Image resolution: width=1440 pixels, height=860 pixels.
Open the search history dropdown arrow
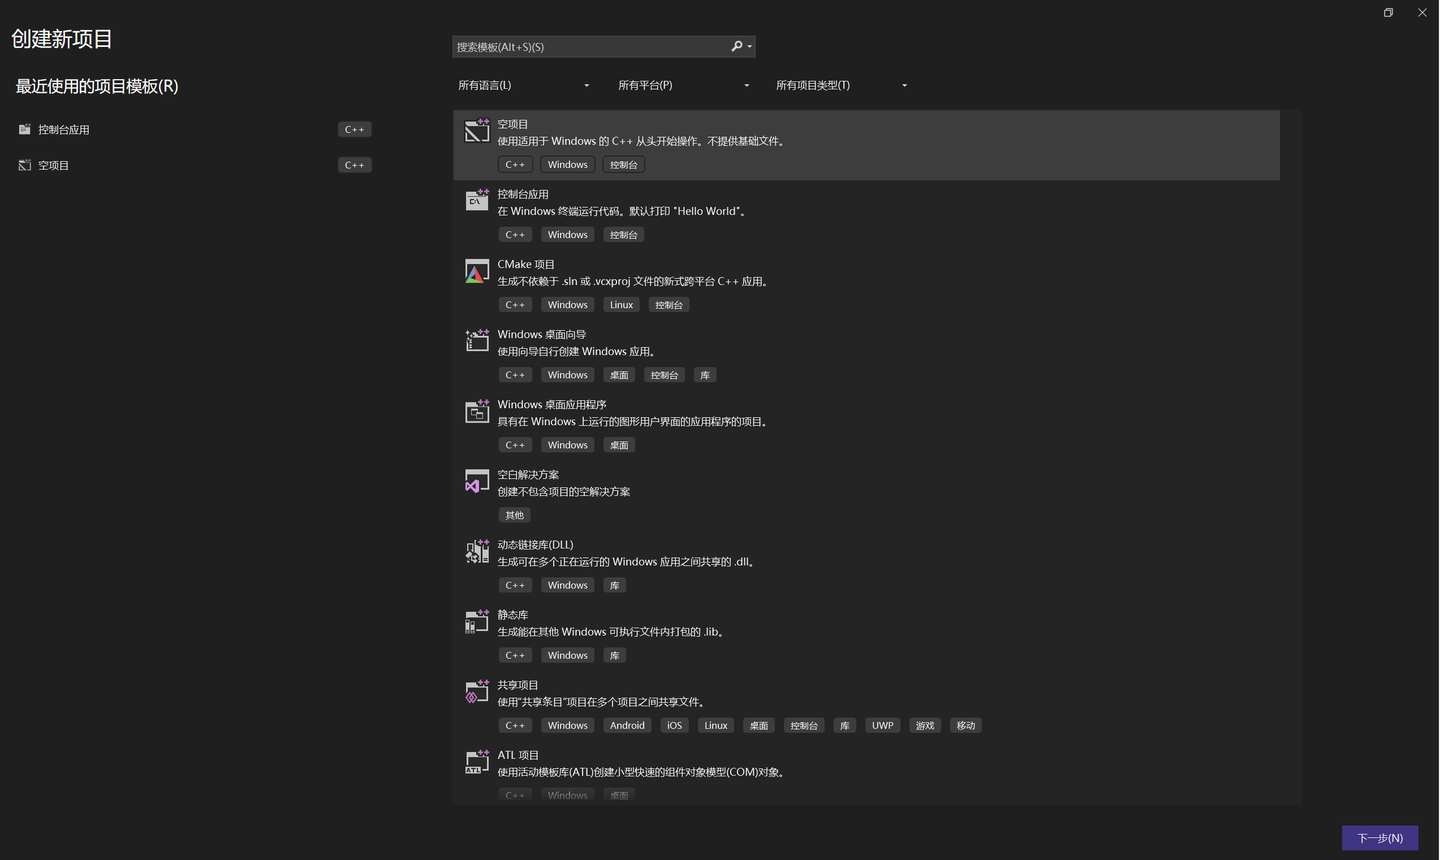(747, 46)
